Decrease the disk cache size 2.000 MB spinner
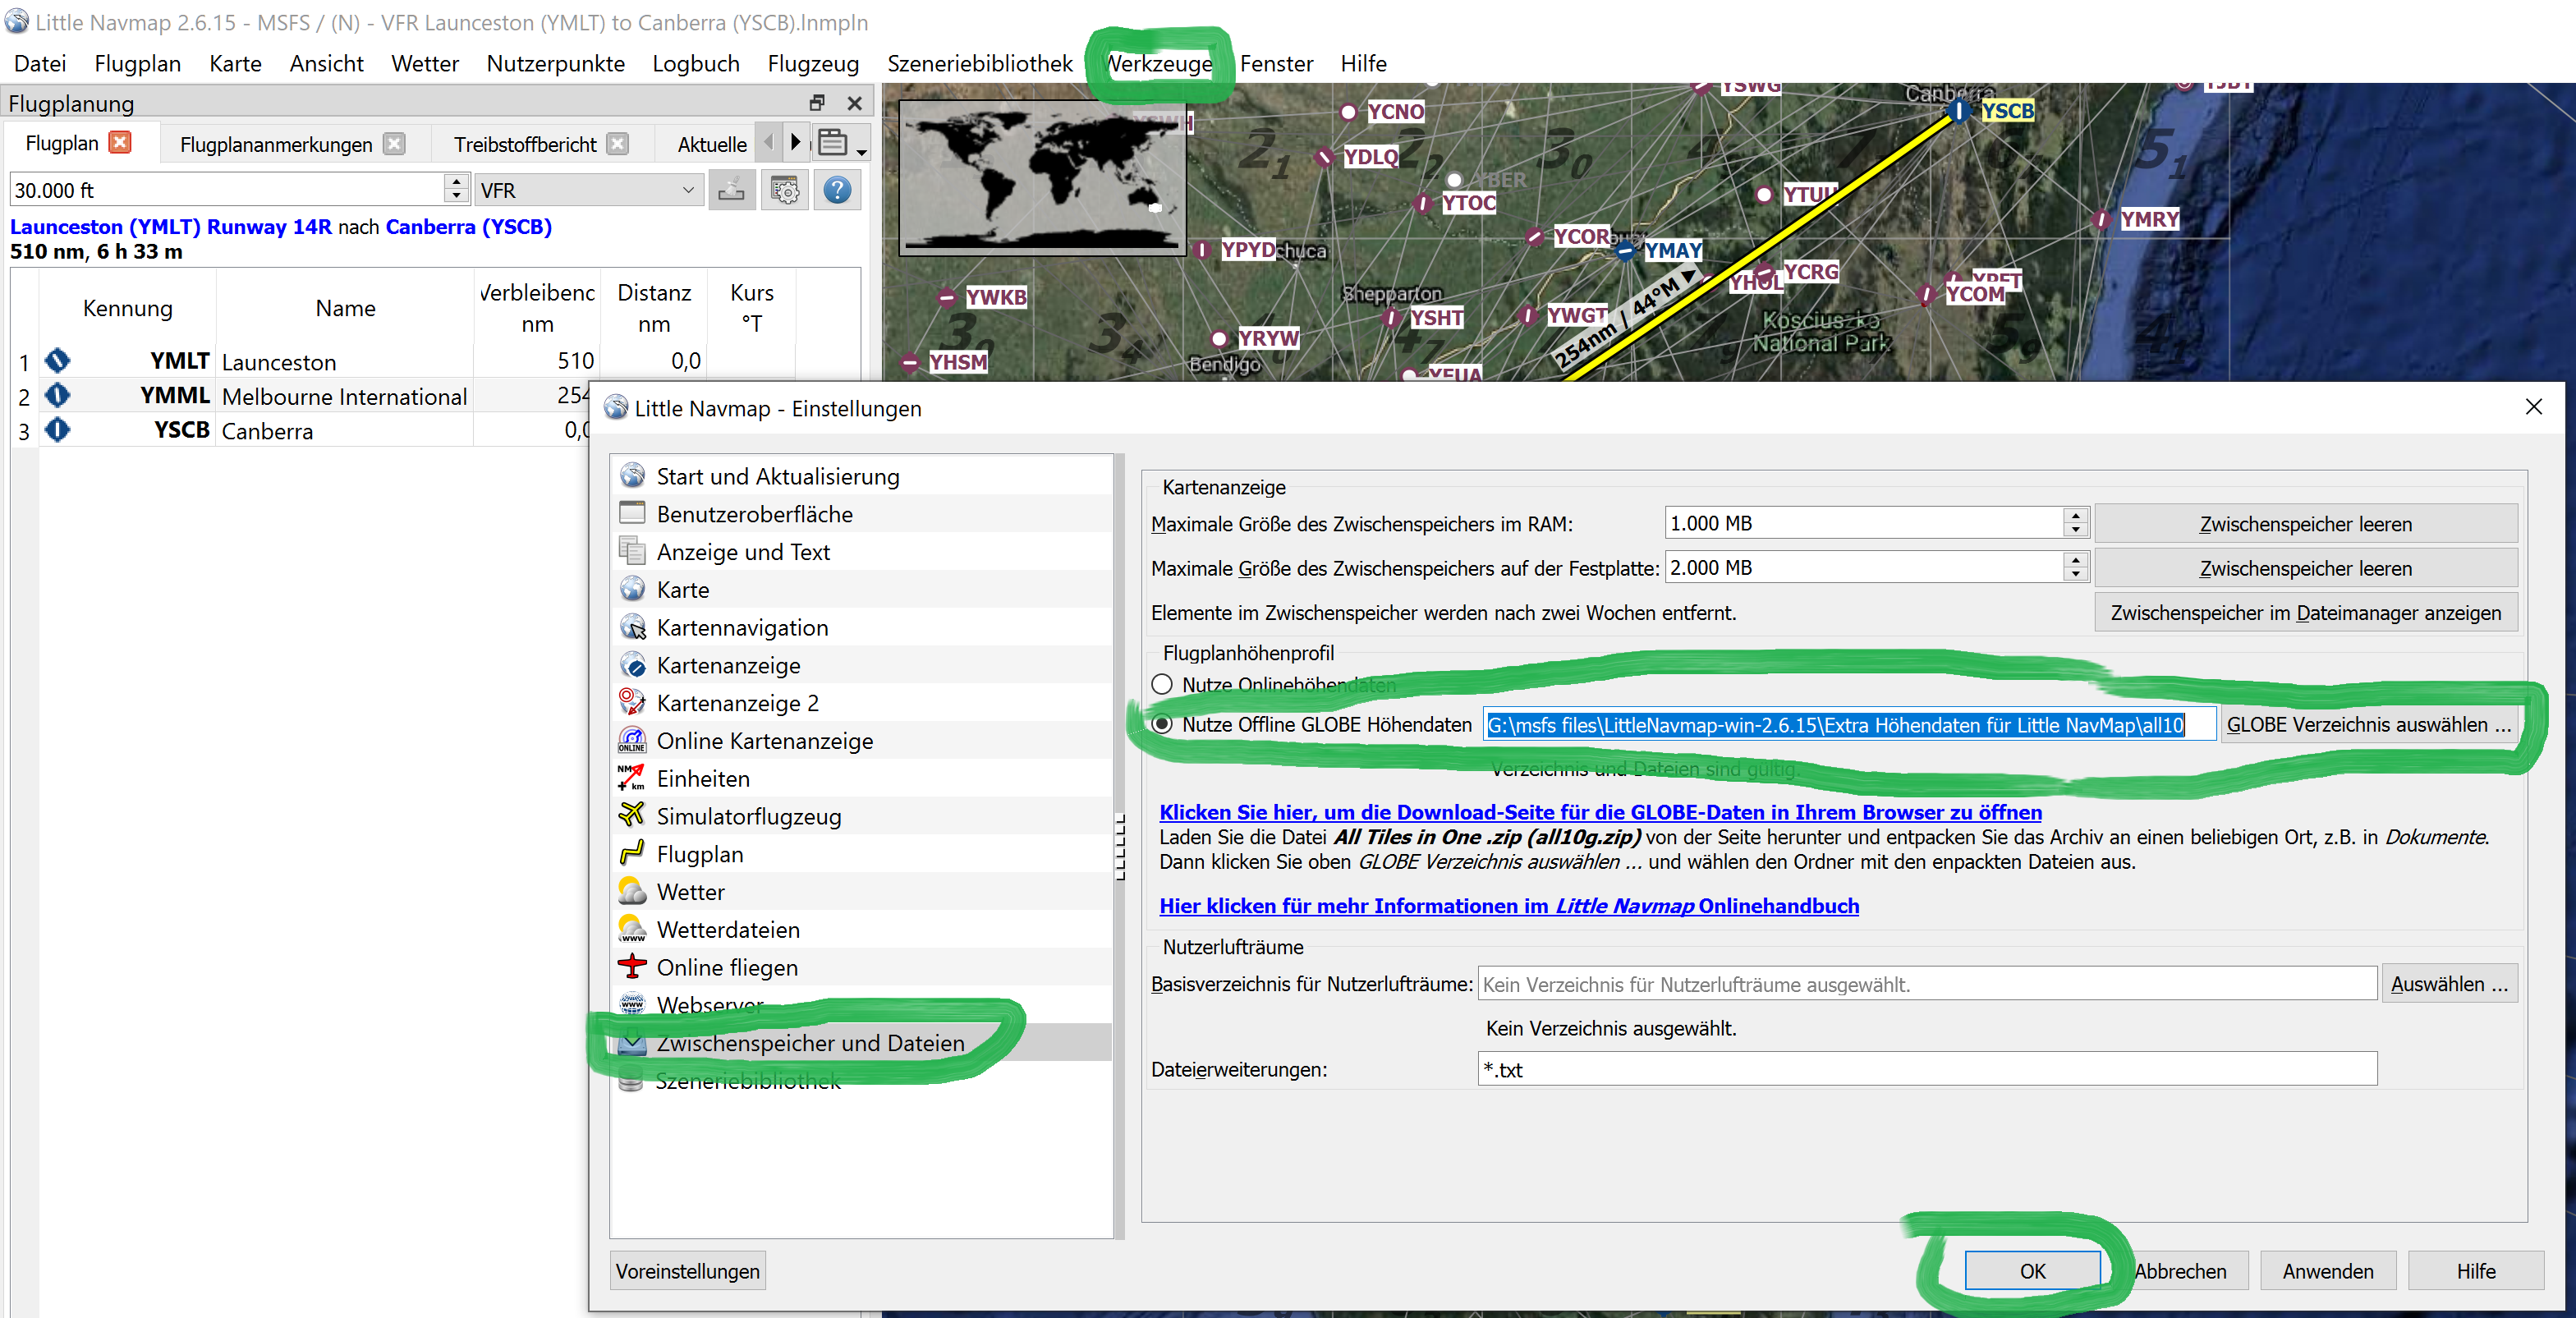The image size is (2576, 1318). point(2076,576)
